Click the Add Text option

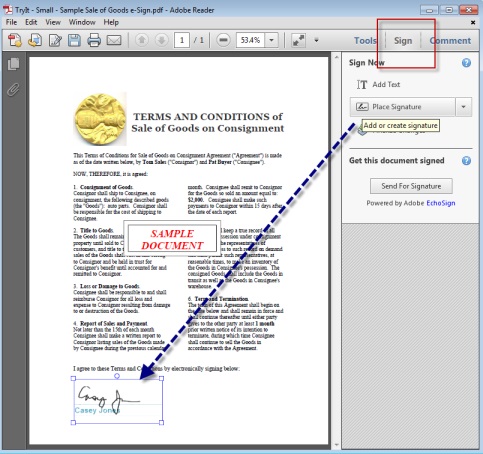pyautogui.click(x=379, y=84)
